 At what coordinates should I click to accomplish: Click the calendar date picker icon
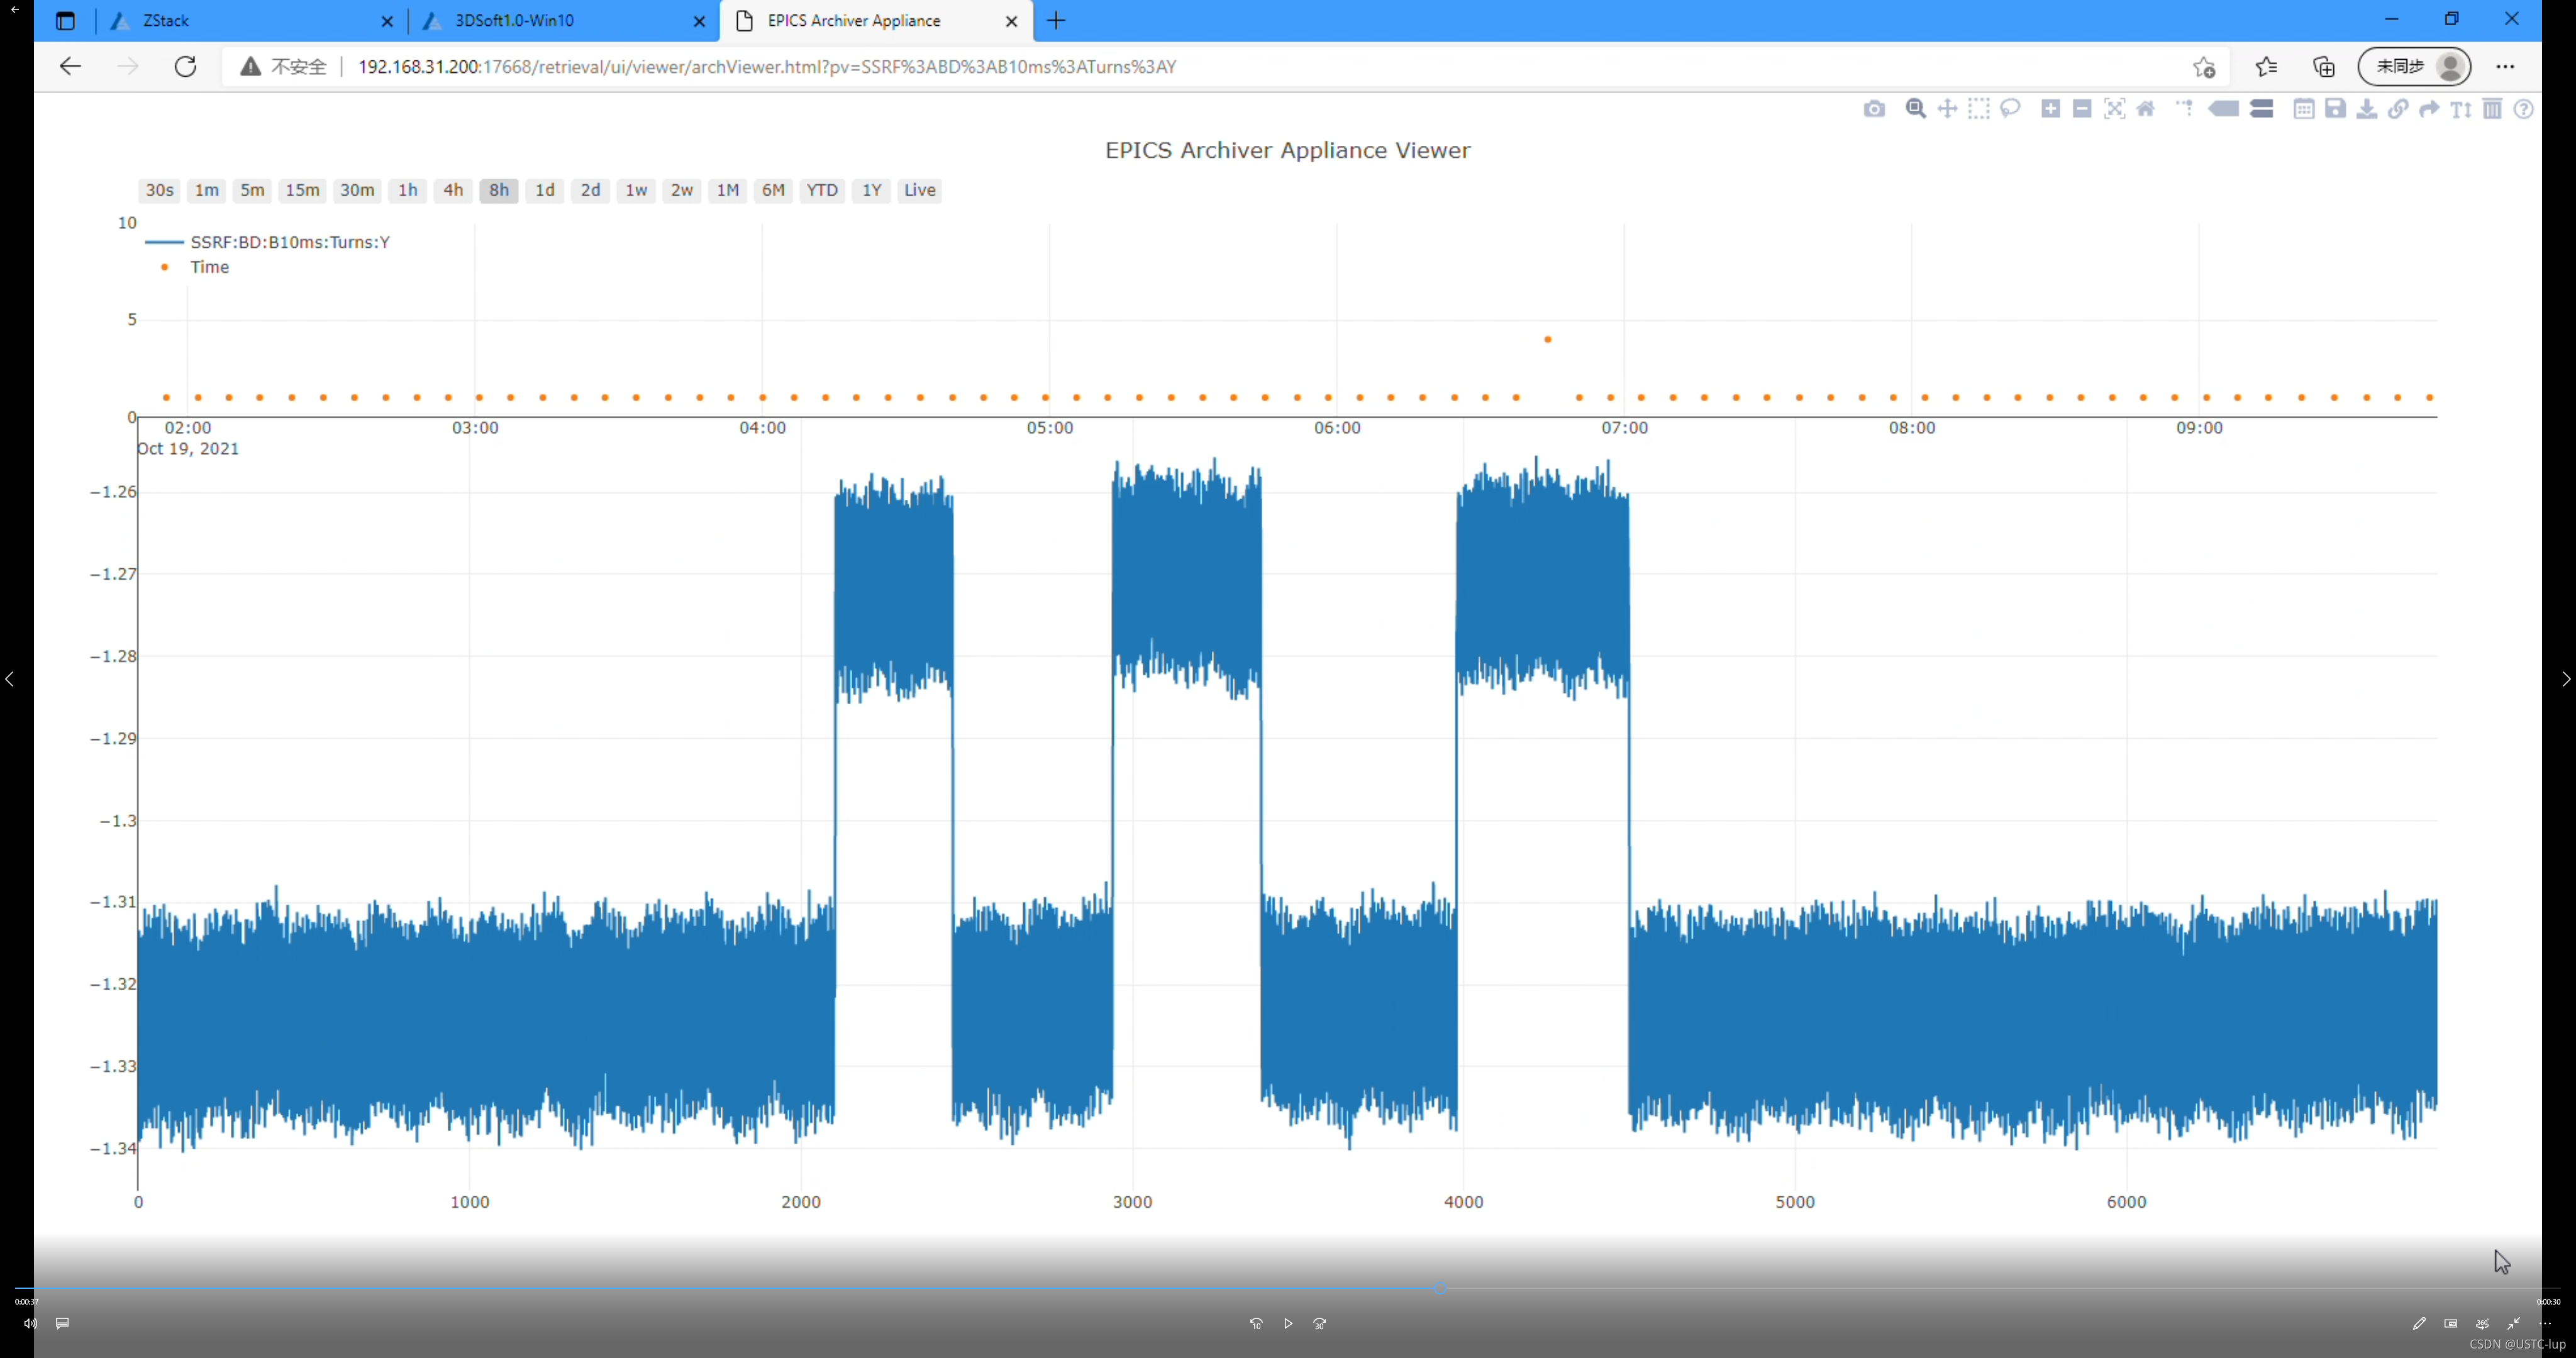2304,109
